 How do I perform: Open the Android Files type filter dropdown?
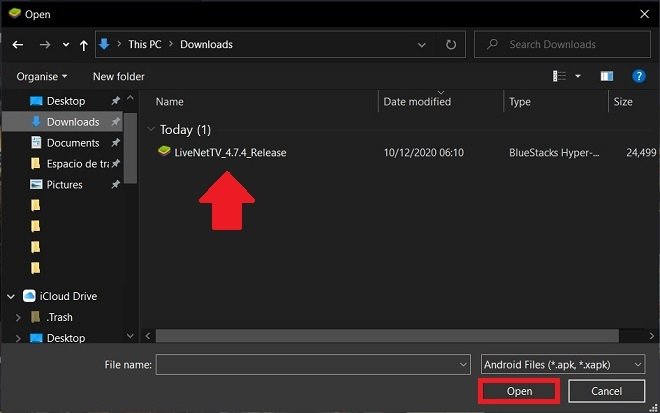click(563, 365)
